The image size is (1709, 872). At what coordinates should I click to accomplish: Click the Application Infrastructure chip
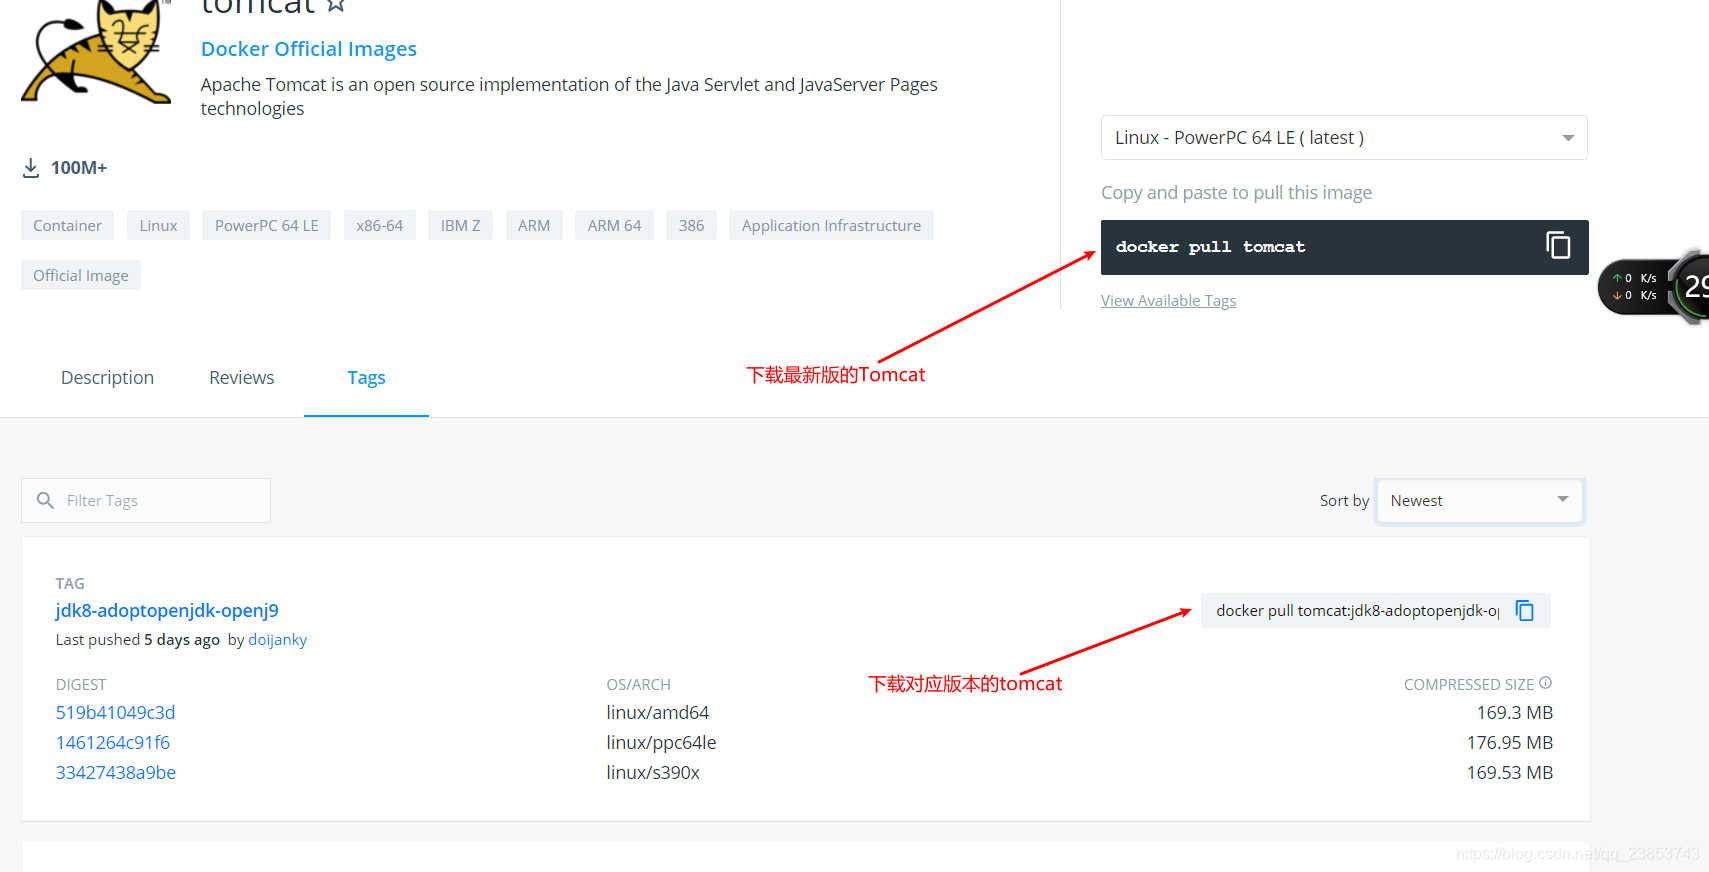tap(831, 225)
